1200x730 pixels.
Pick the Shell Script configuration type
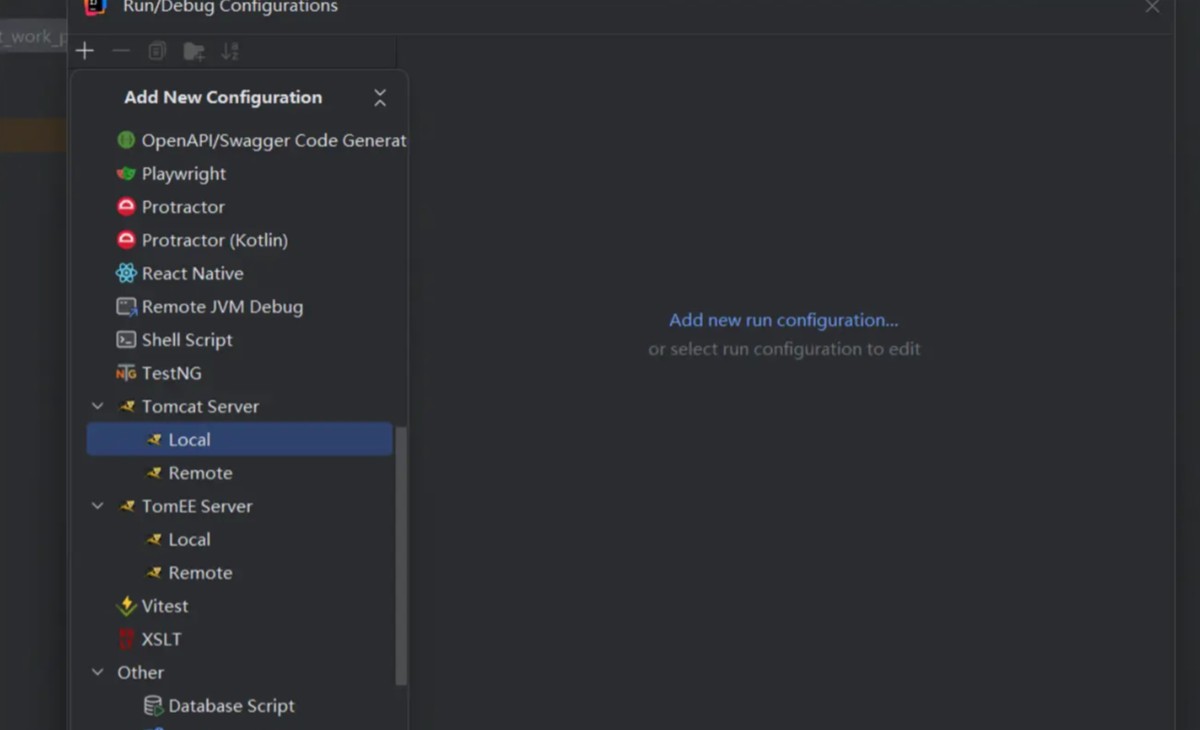[x=186, y=340]
